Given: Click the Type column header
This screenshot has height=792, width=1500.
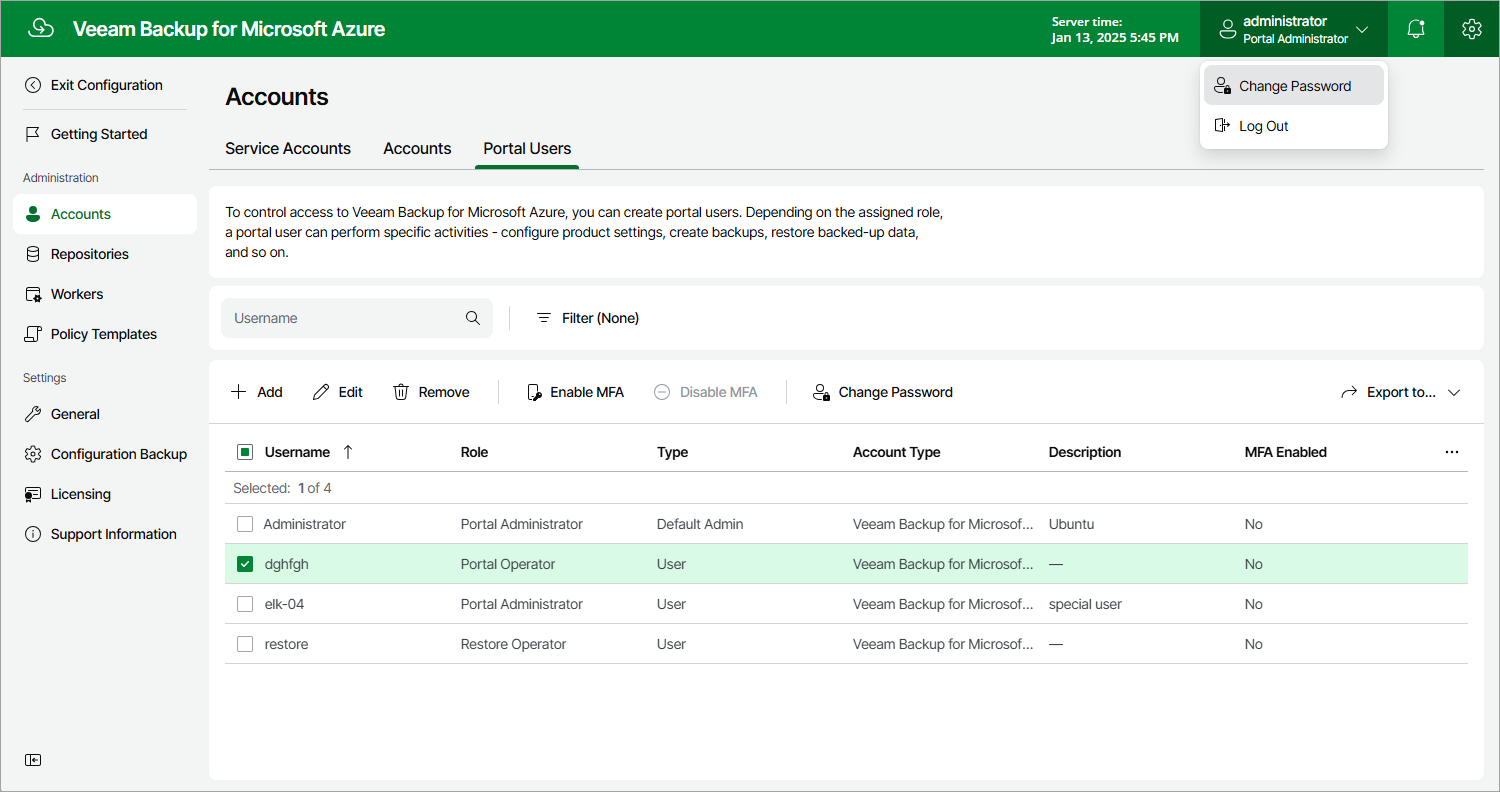Looking at the screenshot, I should coord(673,452).
